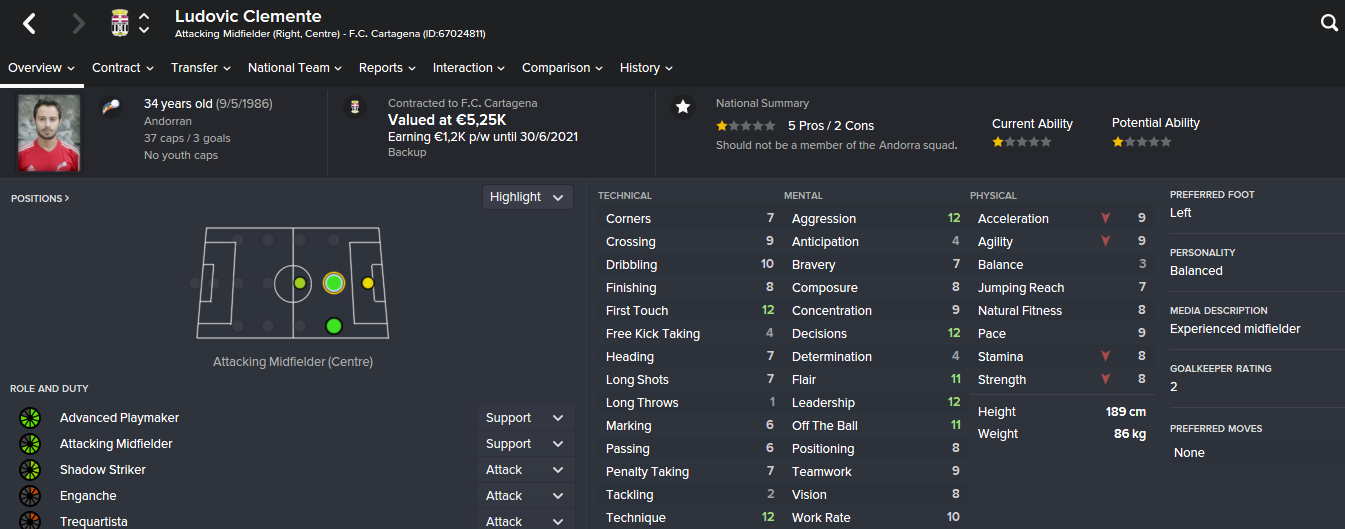Open Shadow Striker Attack duty dropdown
This screenshot has width=1345, height=529.
click(x=526, y=470)
